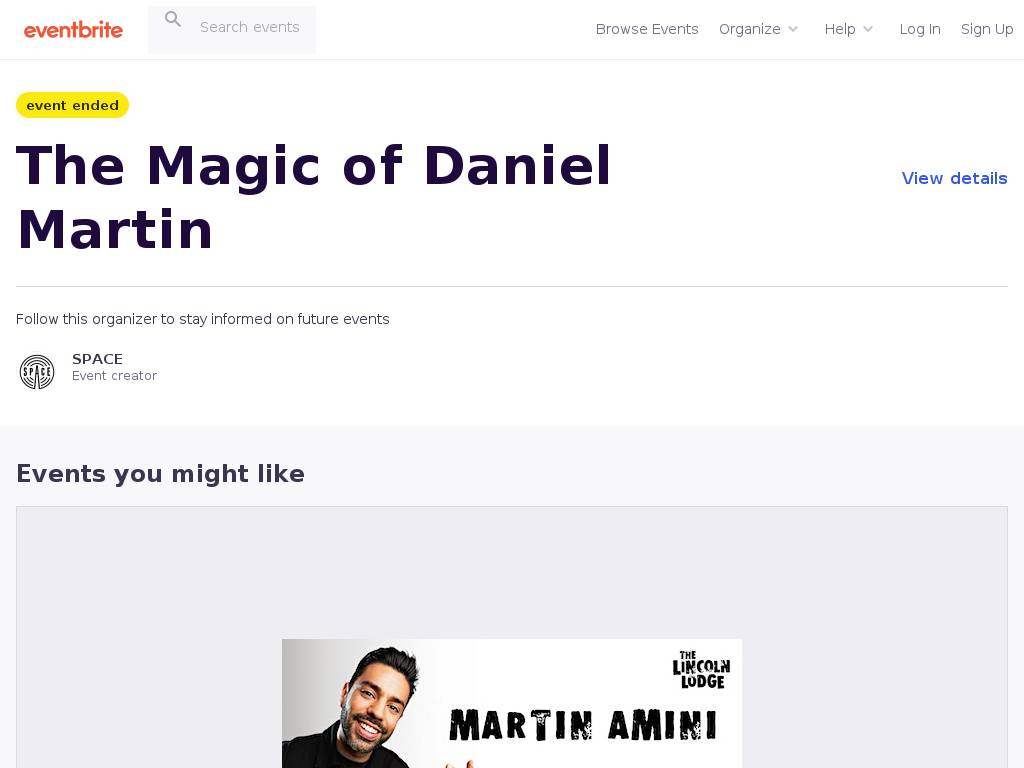The height and width of the screenshot is (768, 1024).
Task: Click the Event creator label
Action: point(114,376)
